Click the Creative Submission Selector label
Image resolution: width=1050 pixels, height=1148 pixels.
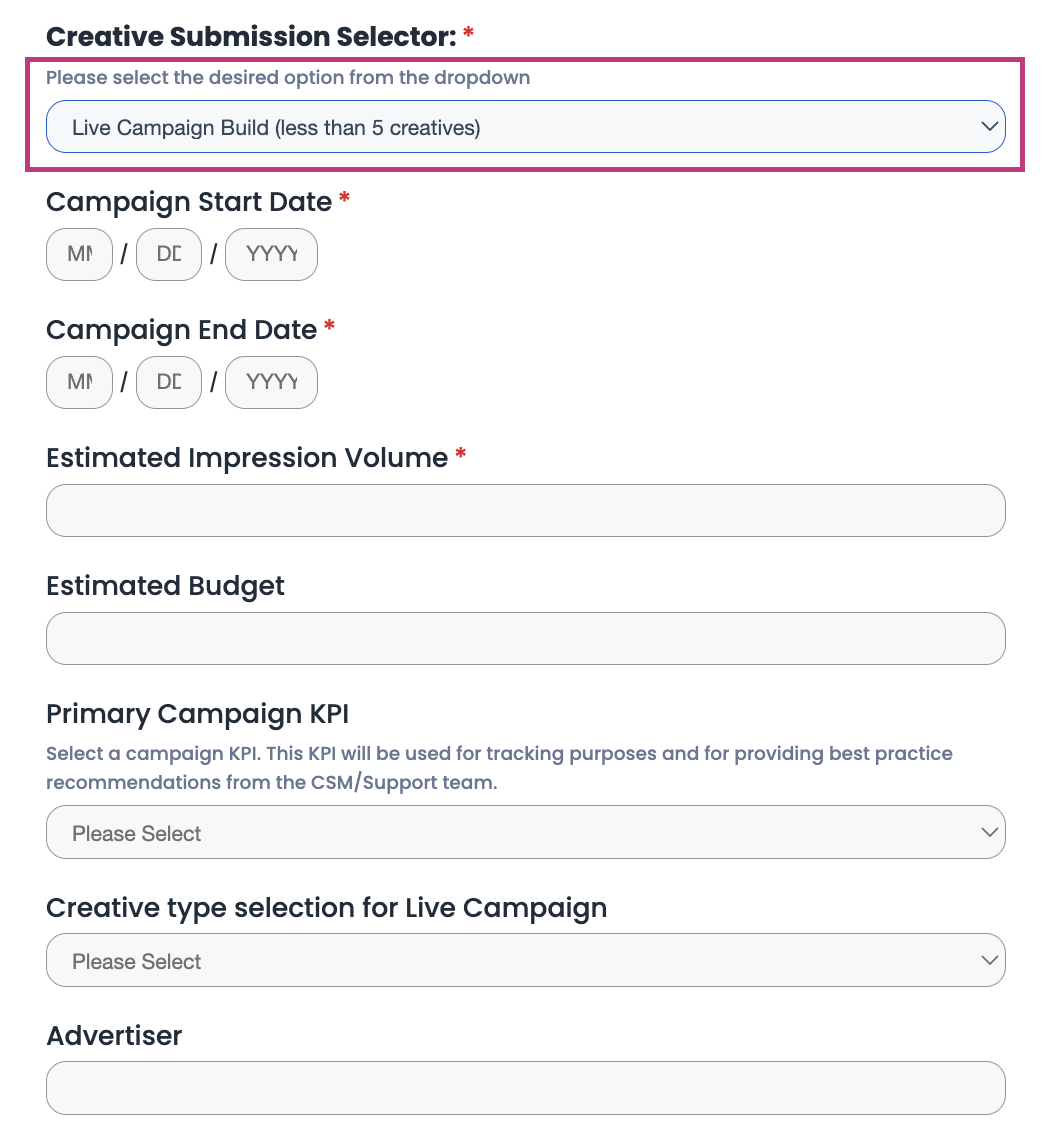[x=250, y=37]
